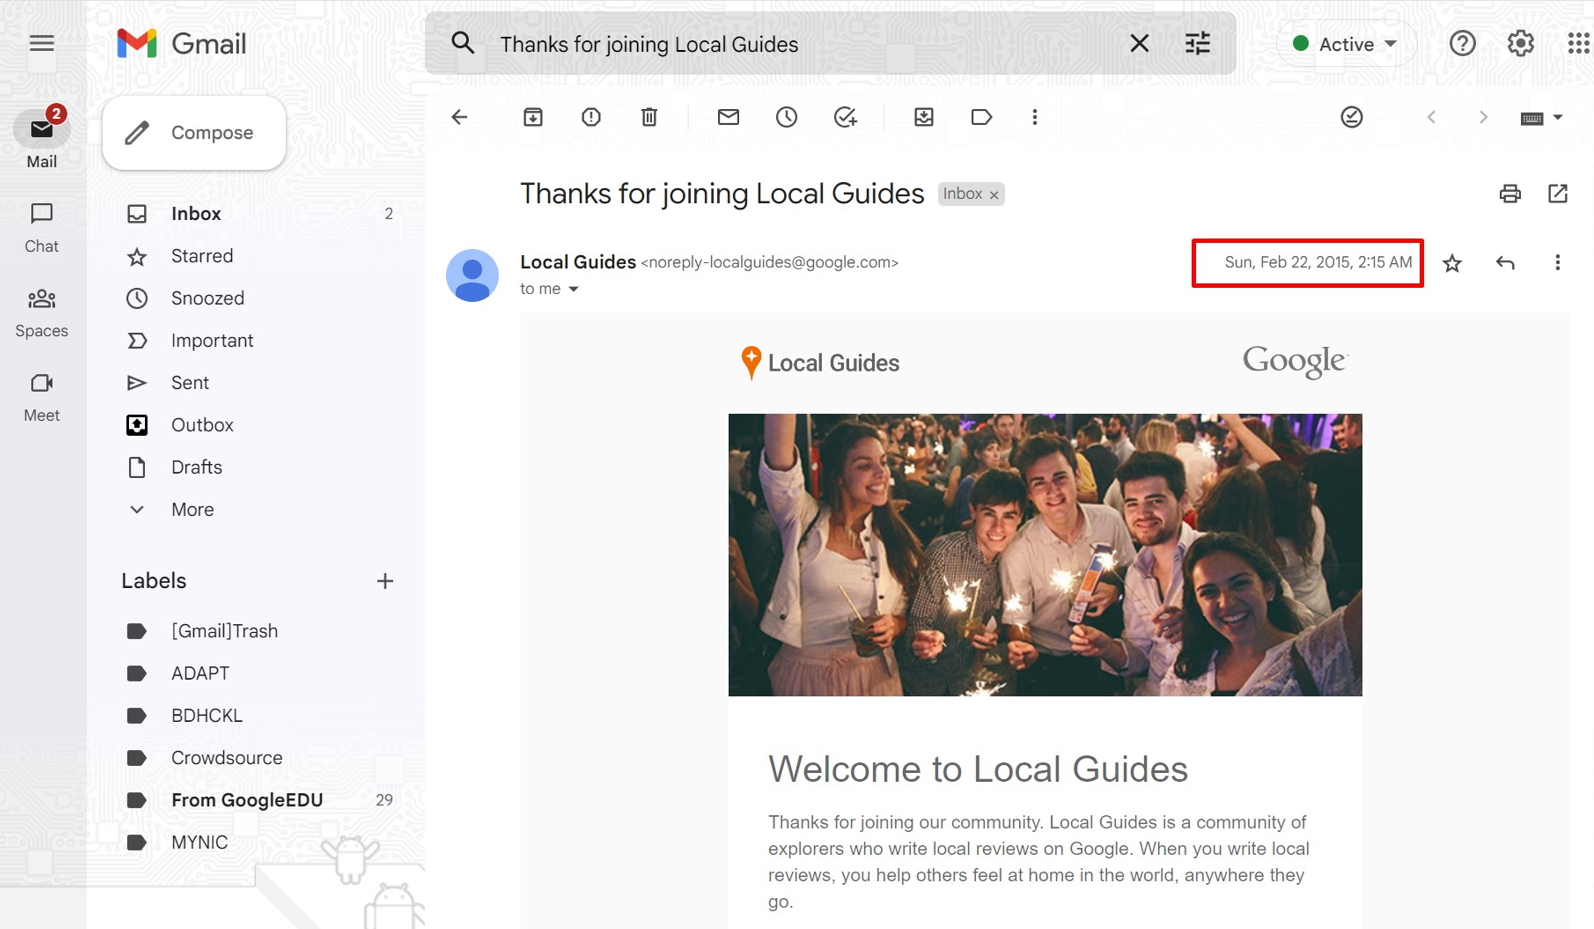1594x929 pixels.
Task: Reply to Local Guides email
Action: (x=1505, y=263)
